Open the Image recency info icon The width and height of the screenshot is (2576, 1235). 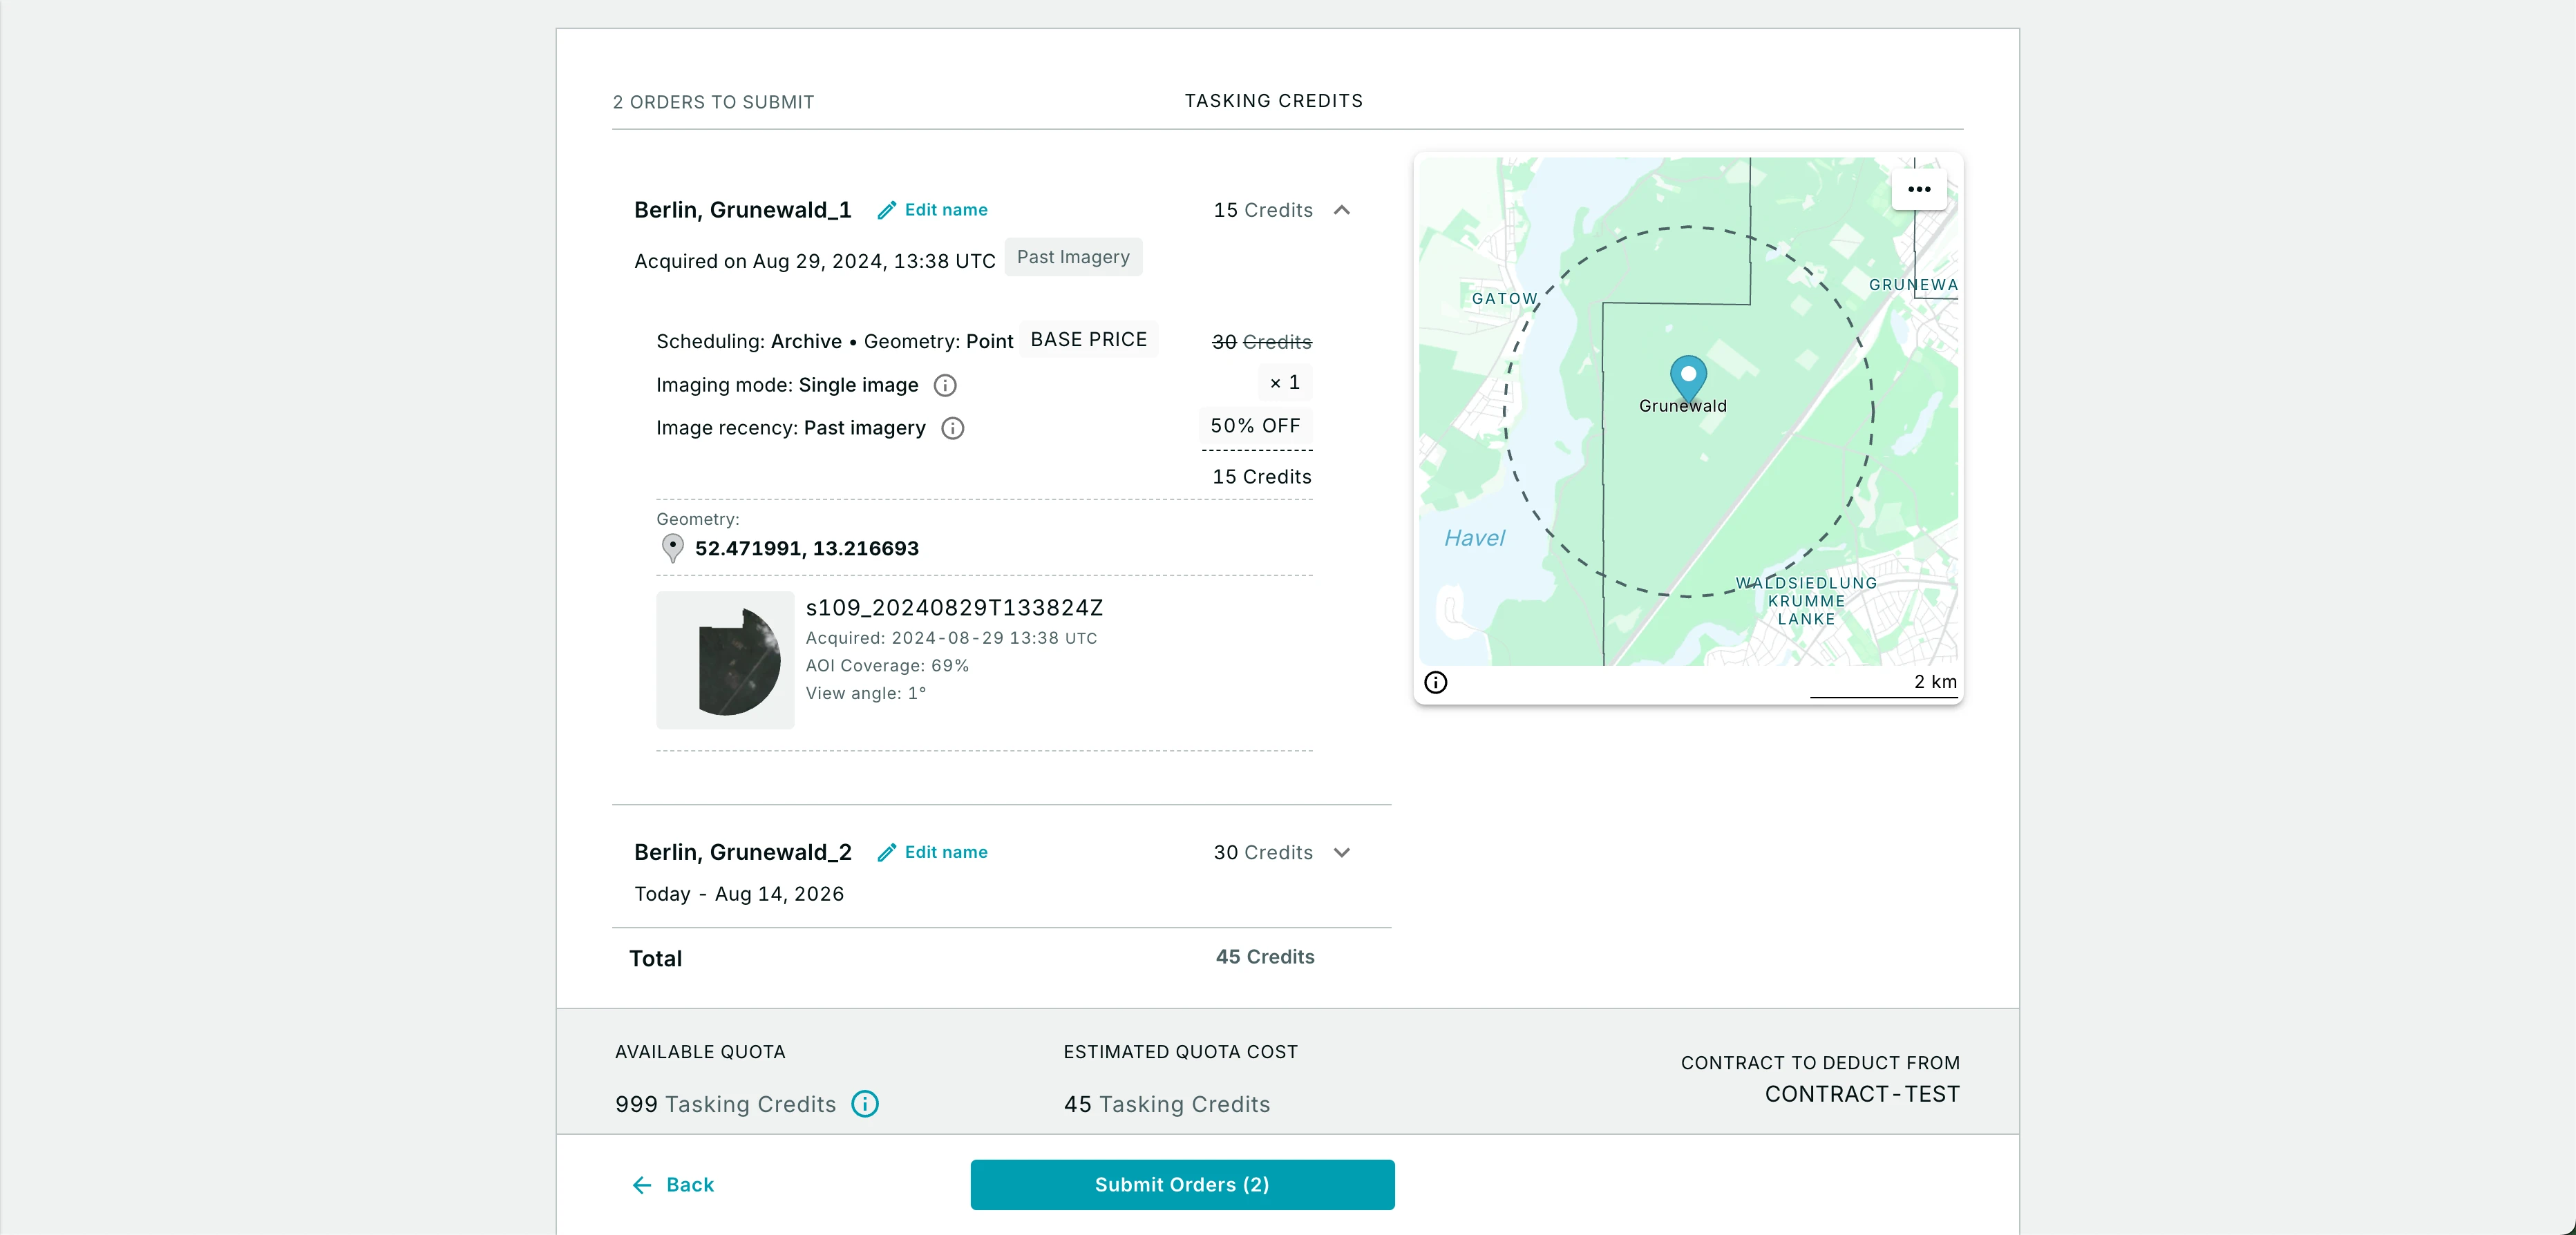(x=952, y=429)
